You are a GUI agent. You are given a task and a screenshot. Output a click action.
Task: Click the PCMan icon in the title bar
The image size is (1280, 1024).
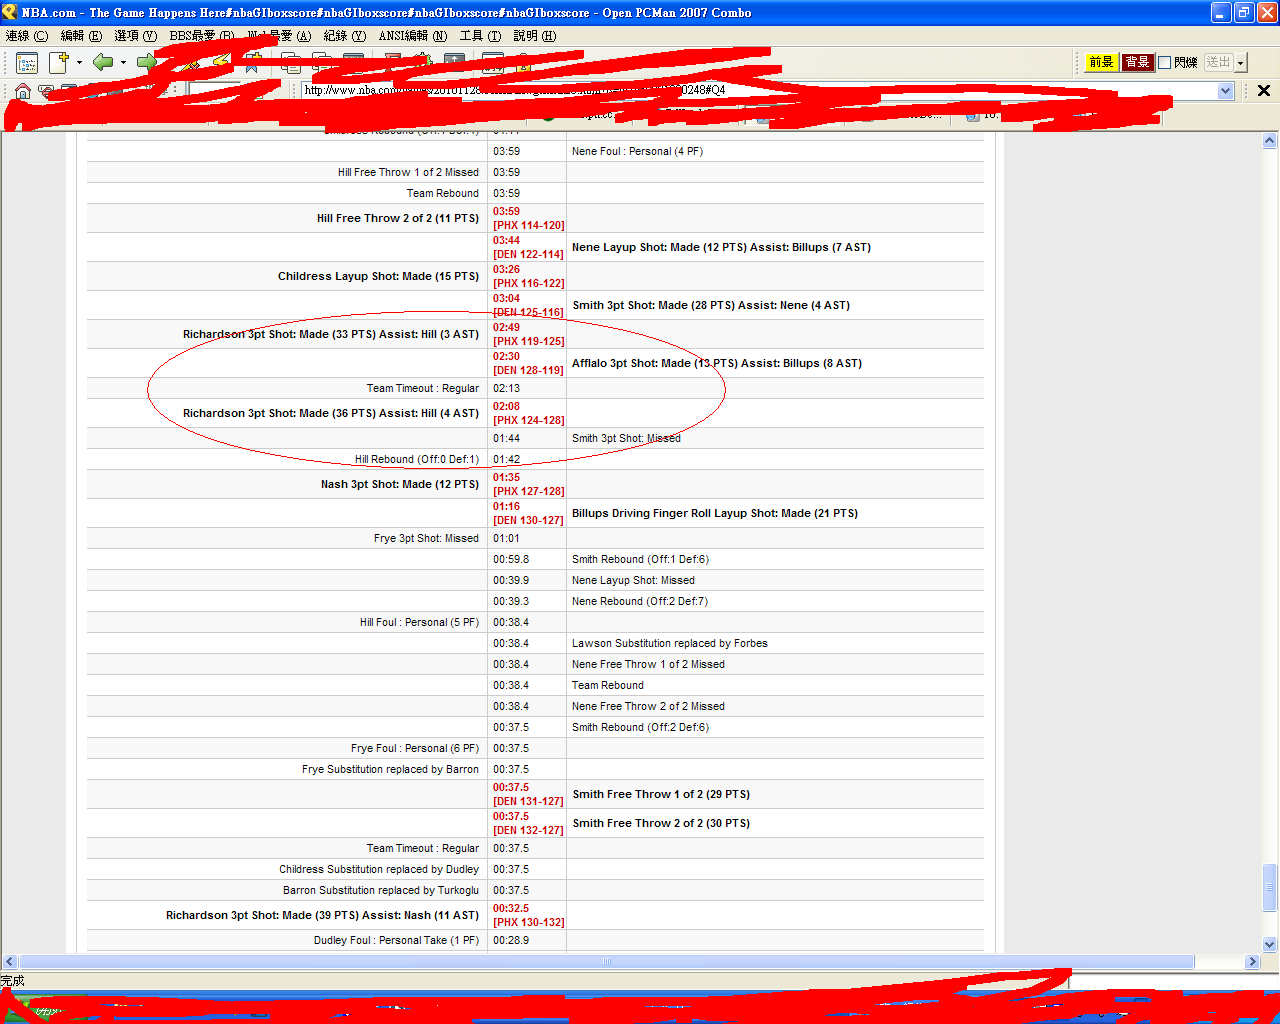coord(10,12)
